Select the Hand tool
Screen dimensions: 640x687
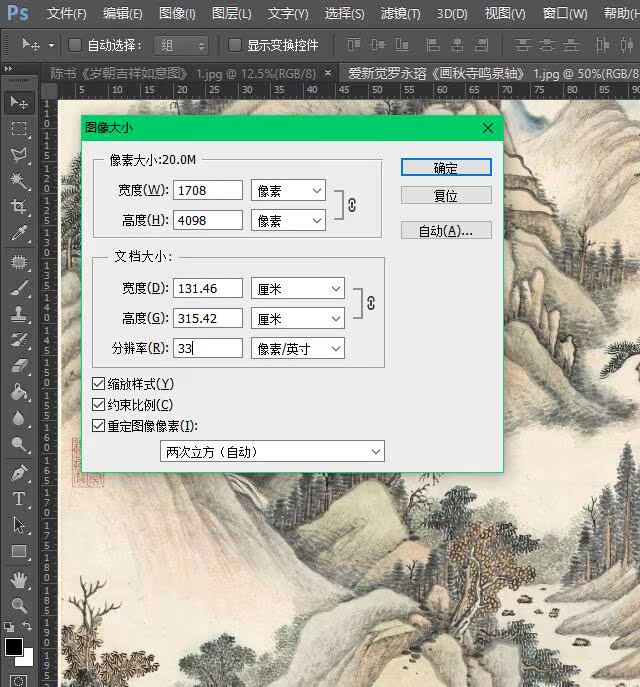(x=19, y=580)
